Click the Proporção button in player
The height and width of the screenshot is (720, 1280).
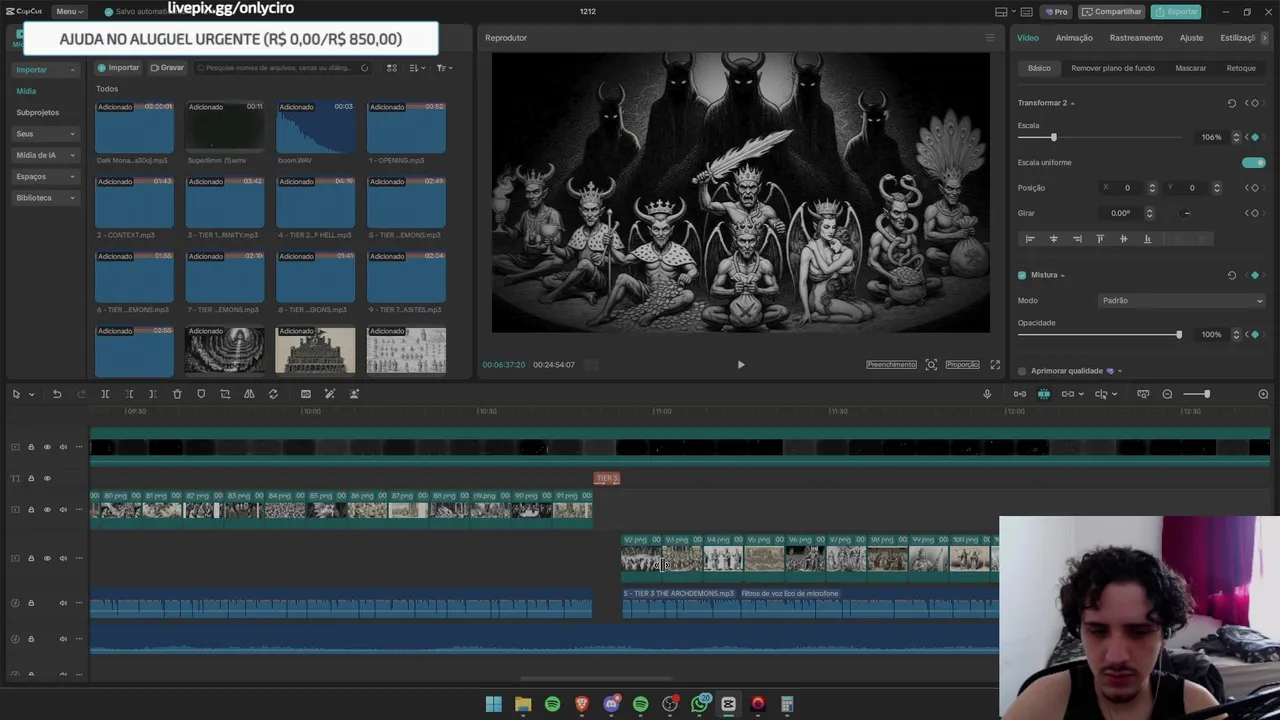pos(962,365)
